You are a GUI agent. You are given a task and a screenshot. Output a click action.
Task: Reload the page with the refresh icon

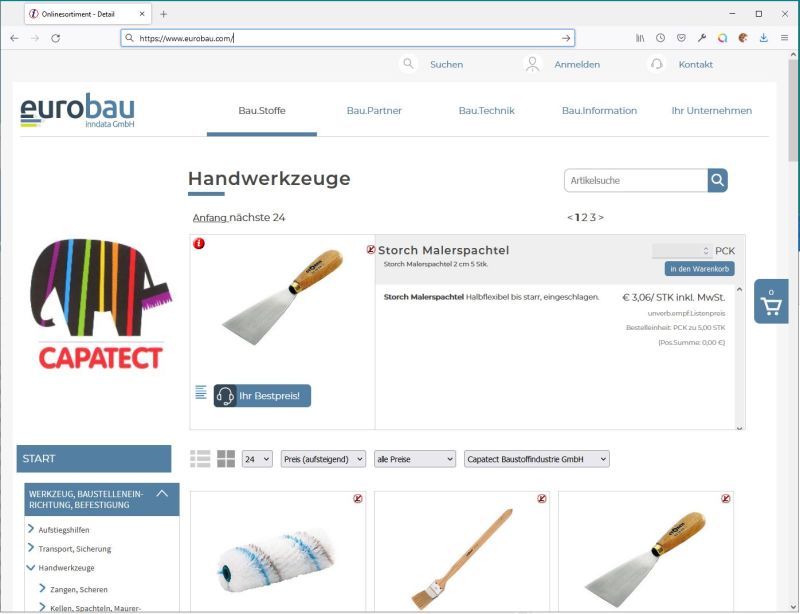[x=56, y=38]
